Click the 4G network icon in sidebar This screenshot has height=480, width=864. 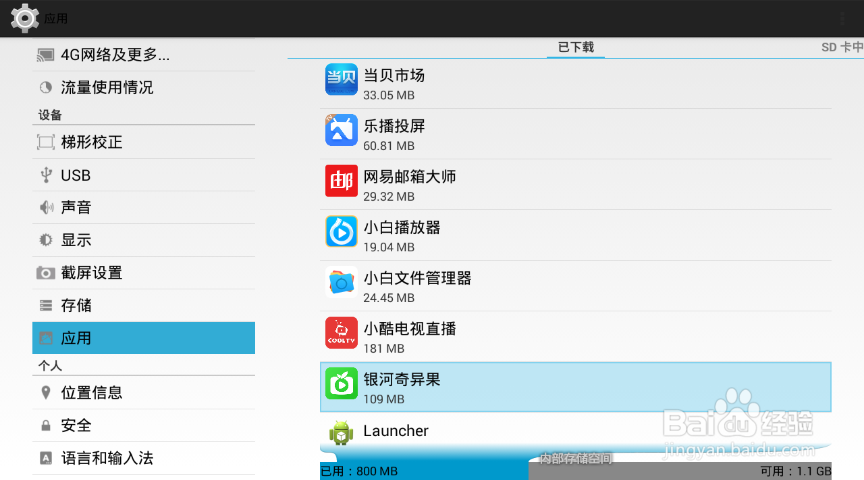tap(45, 55)
